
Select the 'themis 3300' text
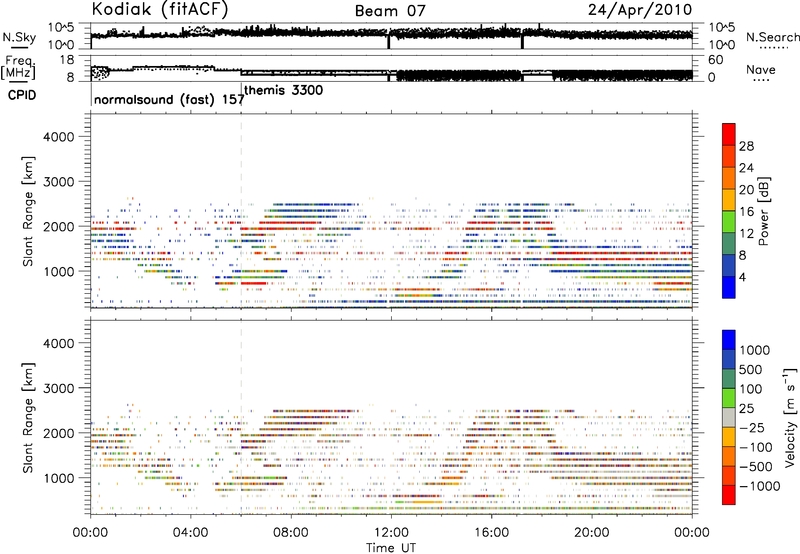click(284, 90)
